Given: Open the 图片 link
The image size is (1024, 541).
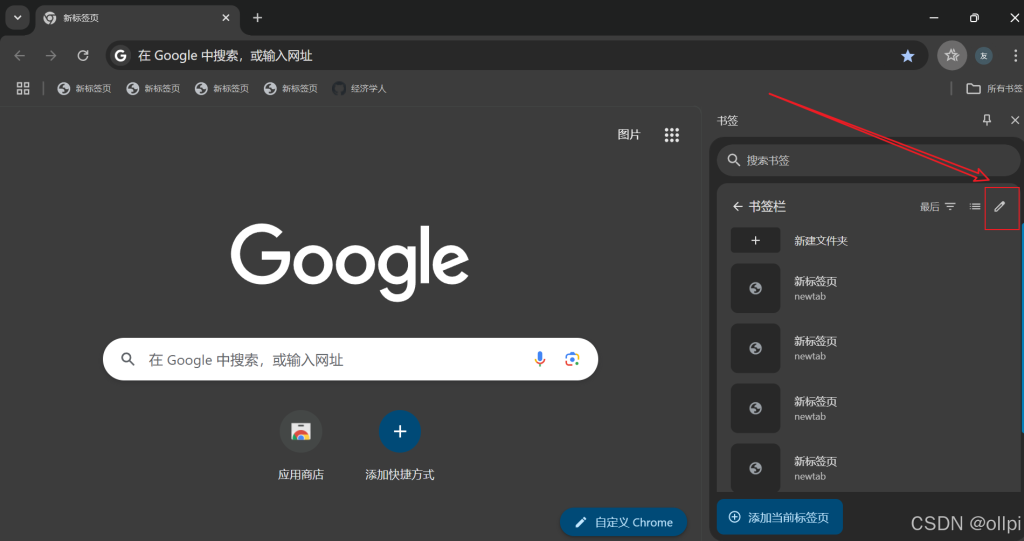Looking at the screenshot, I should 629,135.
